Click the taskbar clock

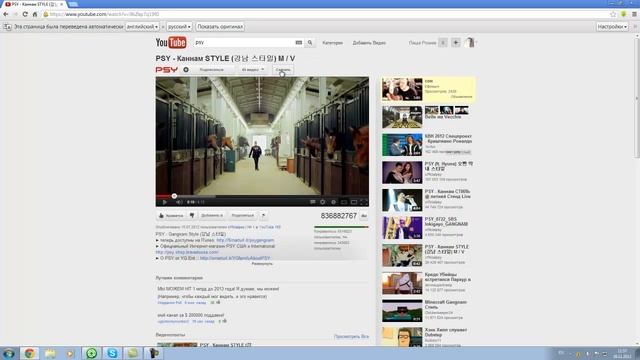(622, 353)
